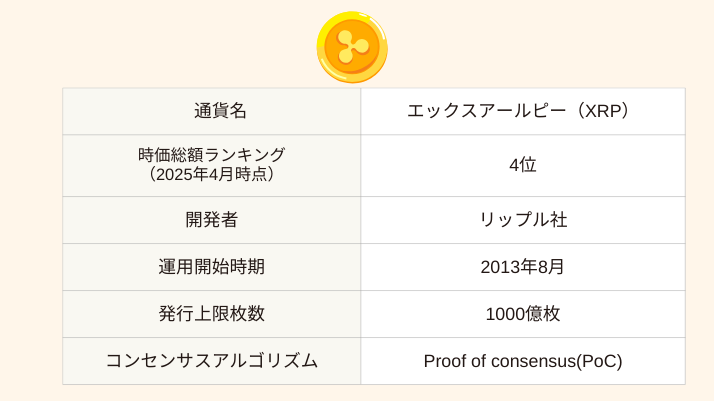Click the 1000 number in issuance limit

click(505, 314)
